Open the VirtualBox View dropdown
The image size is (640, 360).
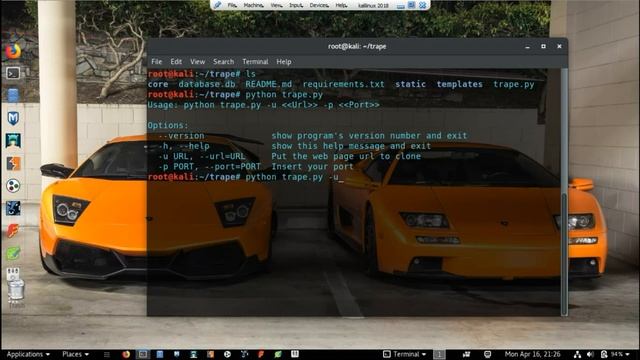(276, 5)
